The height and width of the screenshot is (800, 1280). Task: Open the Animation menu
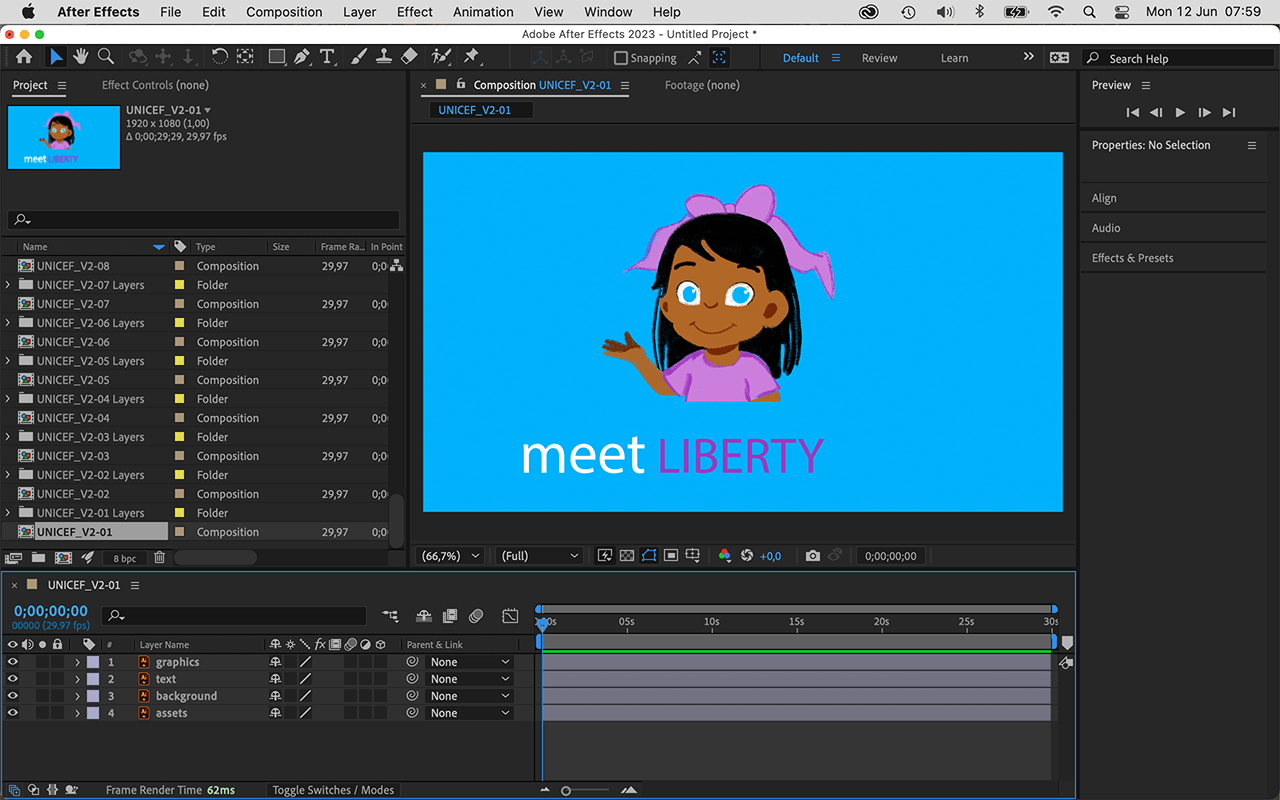click(483, 11)
